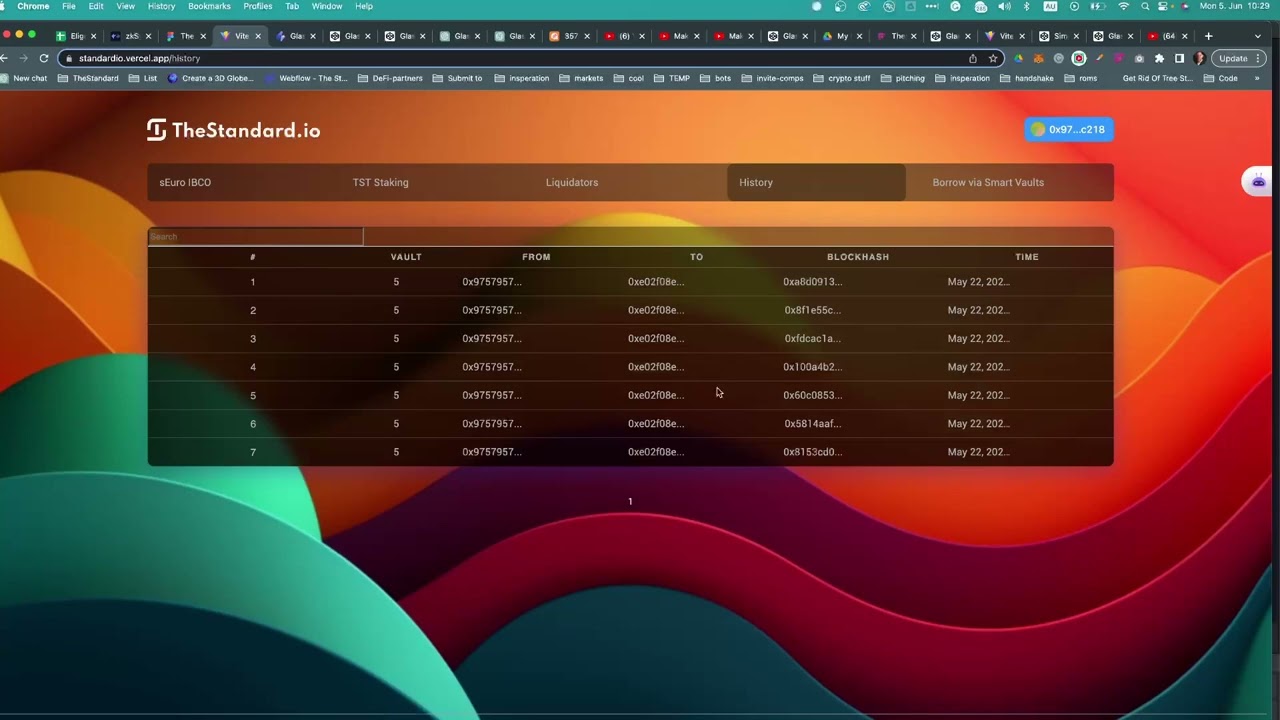1280x720 pixels.
Task: Open a new browser tab
Action: point(1208,36)
